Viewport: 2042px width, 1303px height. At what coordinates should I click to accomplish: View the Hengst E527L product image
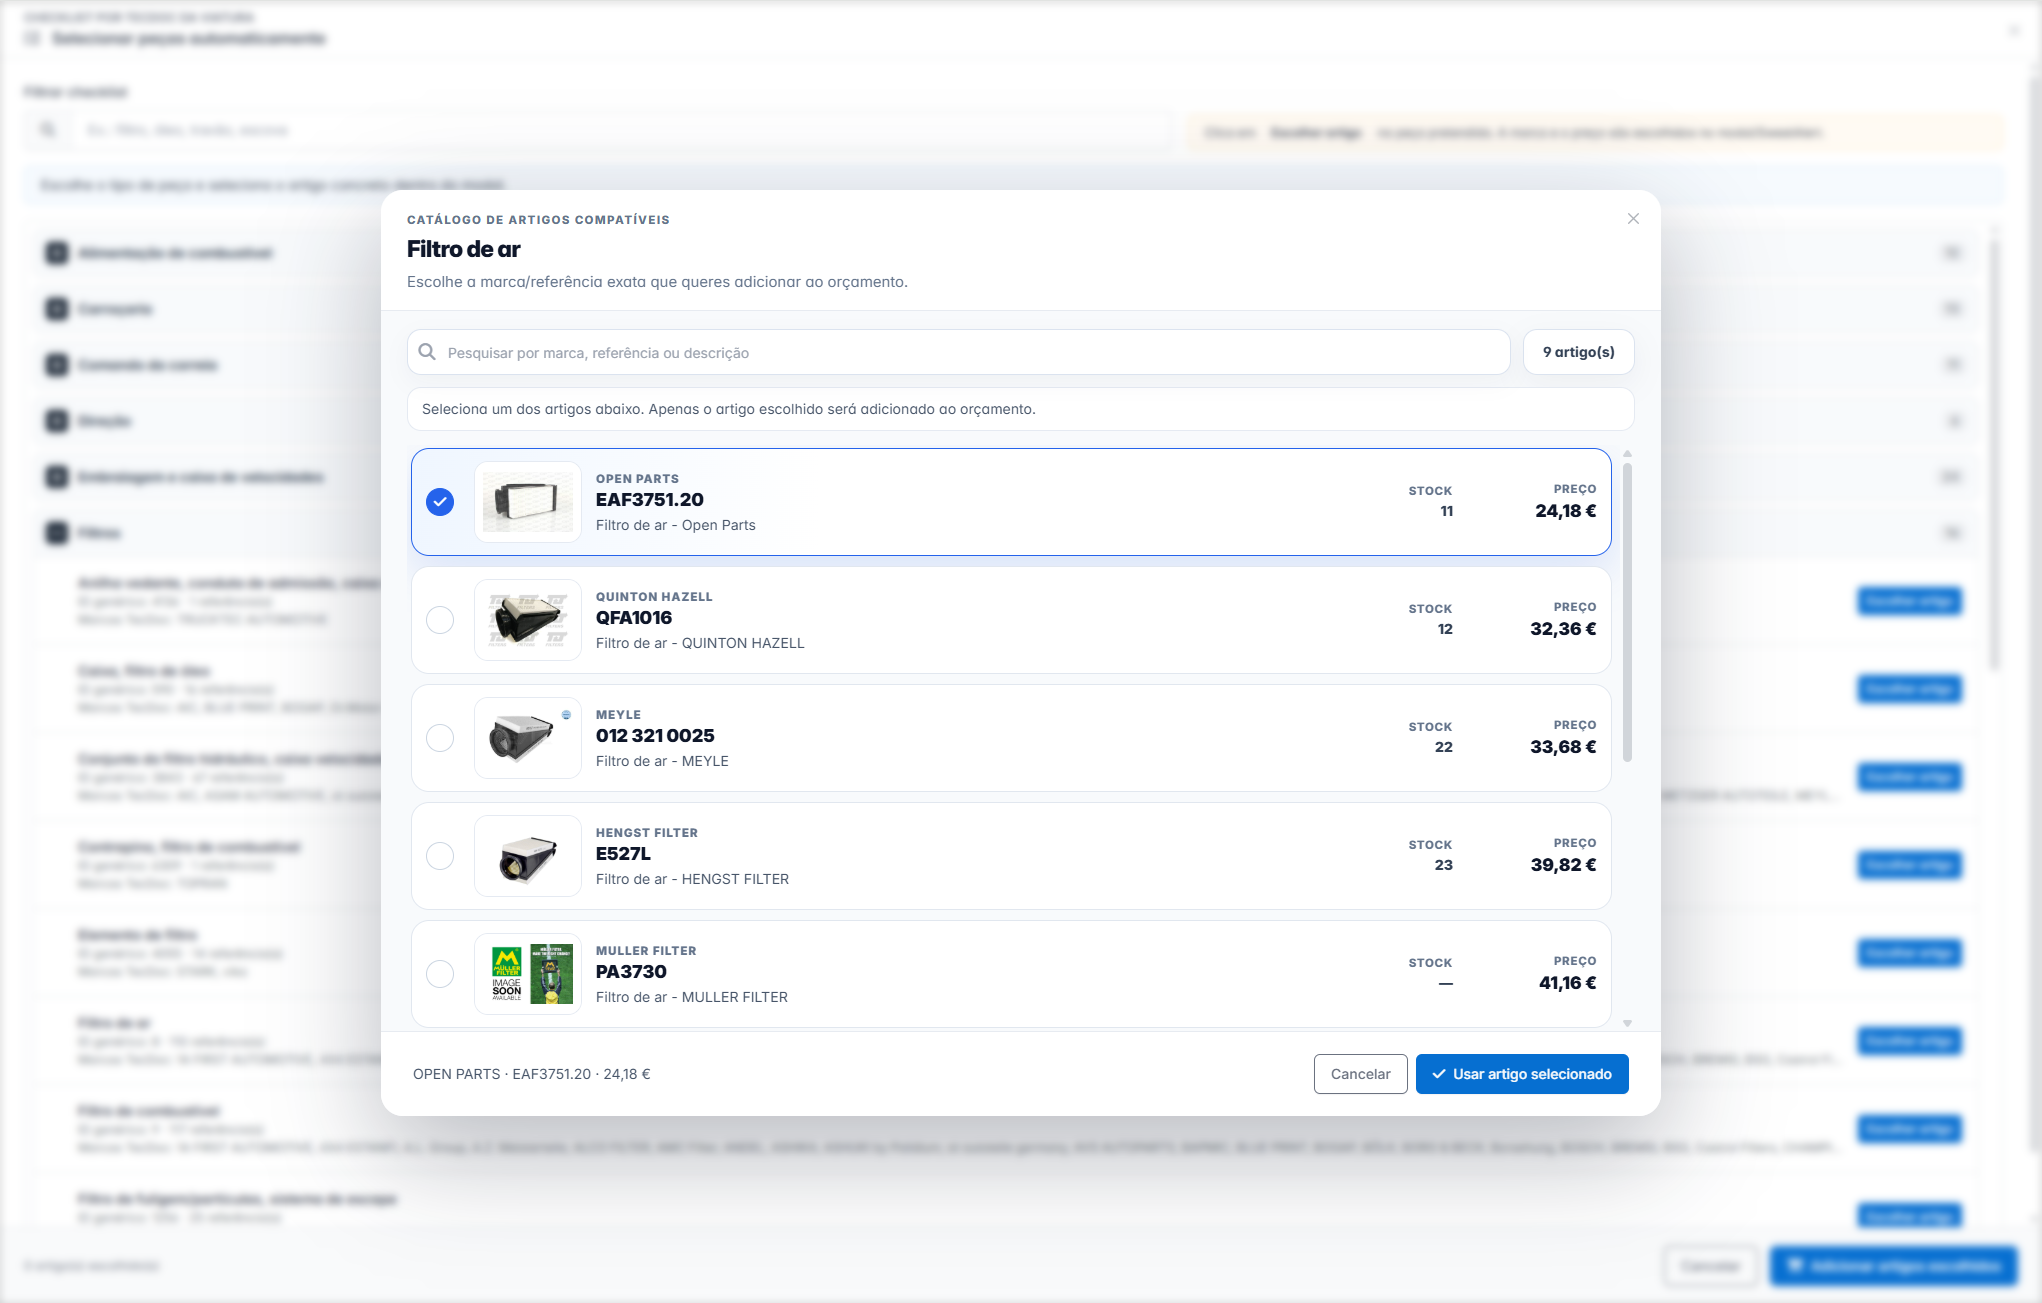tap(528, 856)
